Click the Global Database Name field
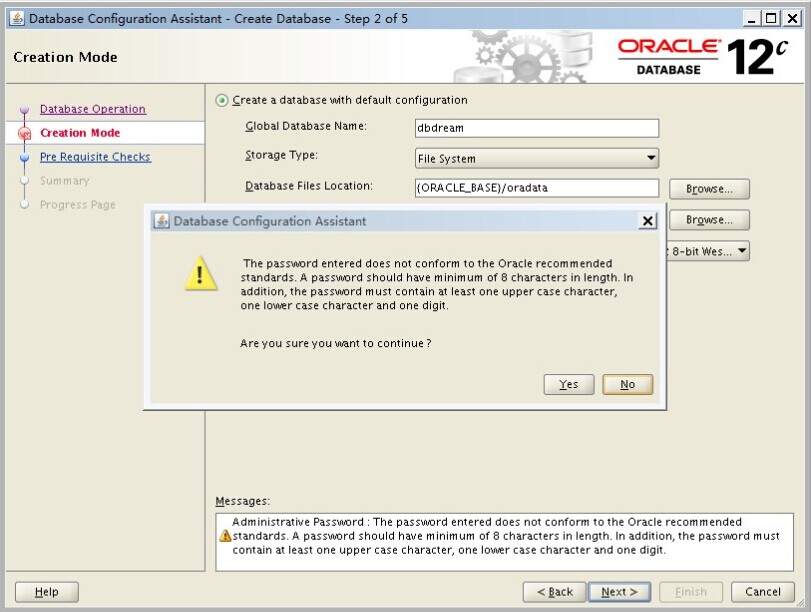 click(536, 128)
